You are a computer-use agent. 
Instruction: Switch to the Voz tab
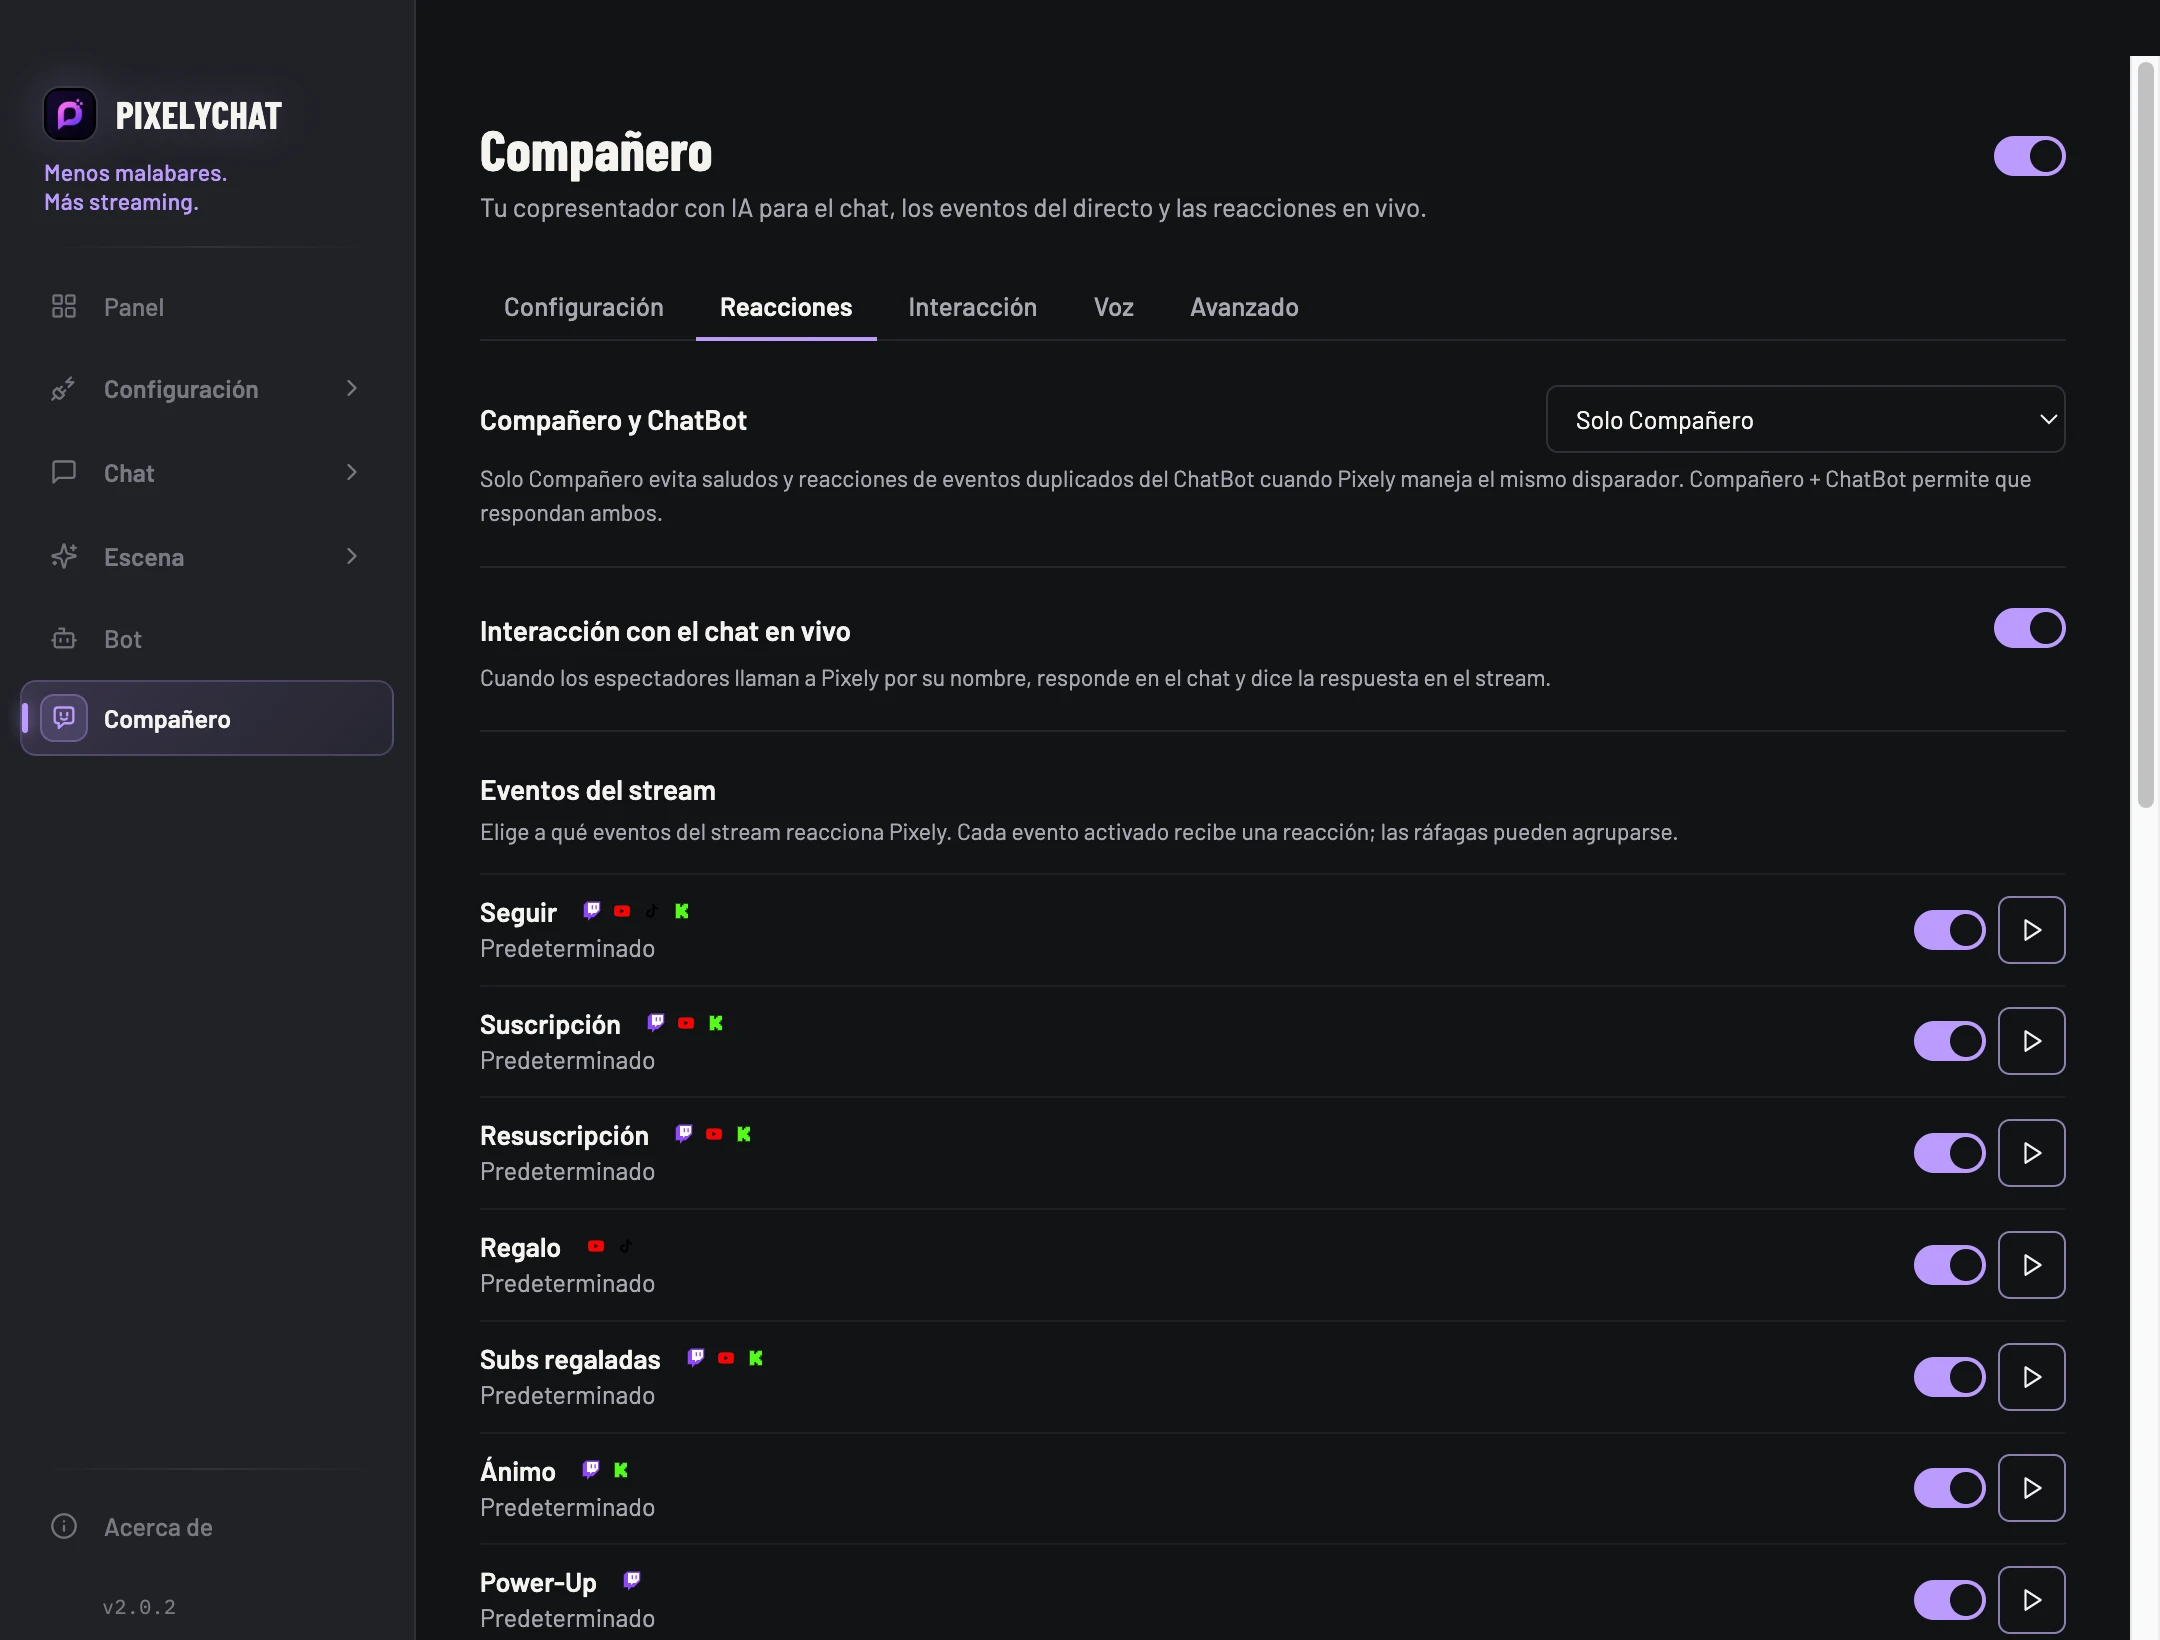1114,307
